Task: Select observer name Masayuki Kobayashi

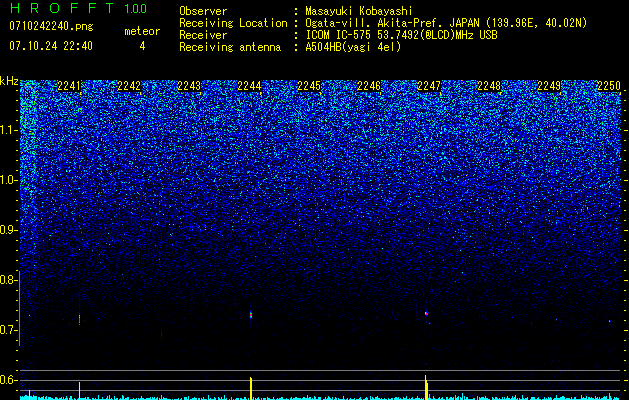Action: (x=359, y=11)
